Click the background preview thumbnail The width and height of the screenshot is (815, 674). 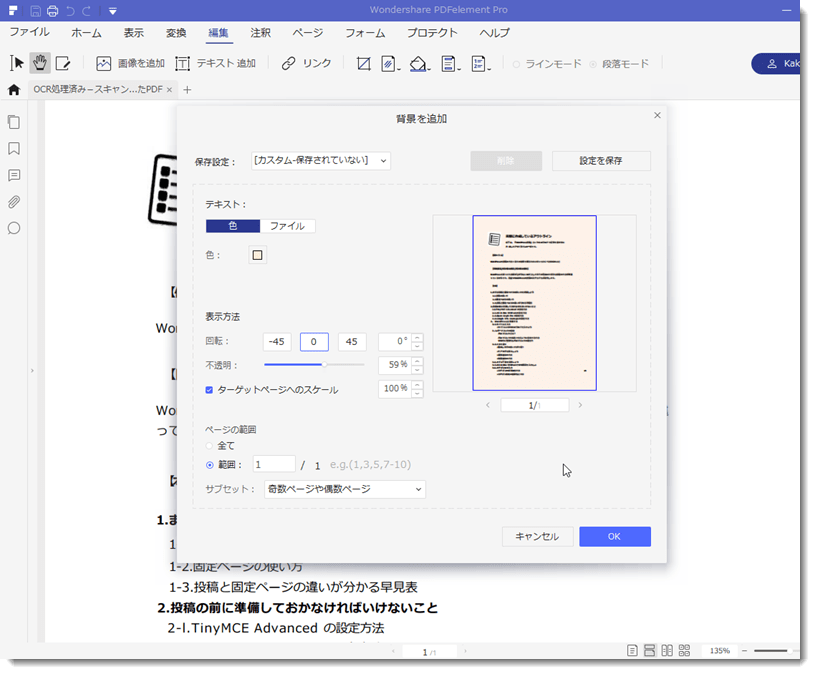pyautogui.click(x=534, y=303)
